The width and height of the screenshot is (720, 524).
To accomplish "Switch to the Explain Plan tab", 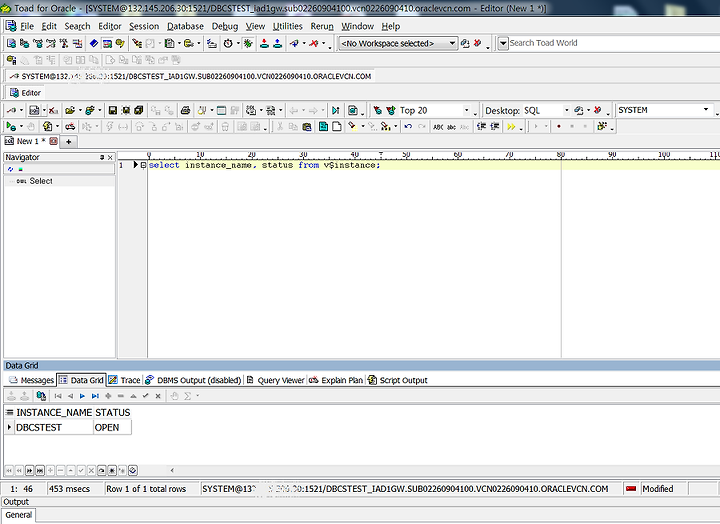I will [336, 380].
